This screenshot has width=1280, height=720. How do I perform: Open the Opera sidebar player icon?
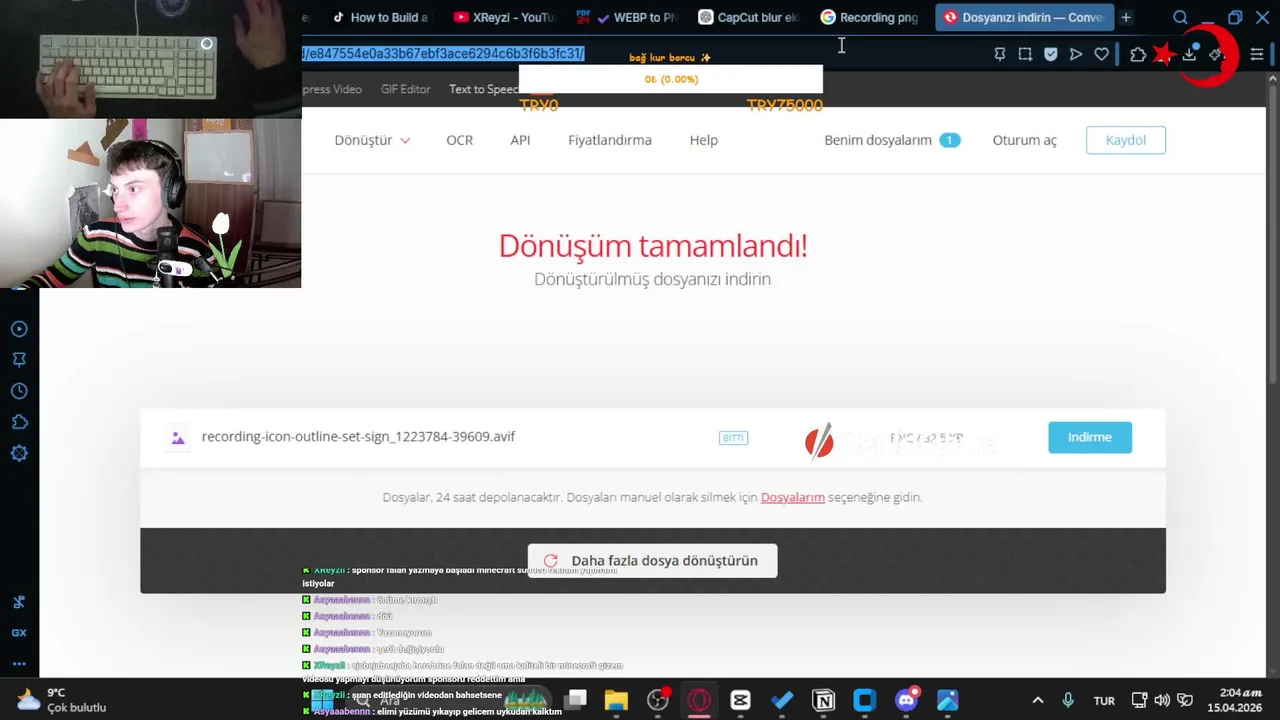click(x=19, y=329)
